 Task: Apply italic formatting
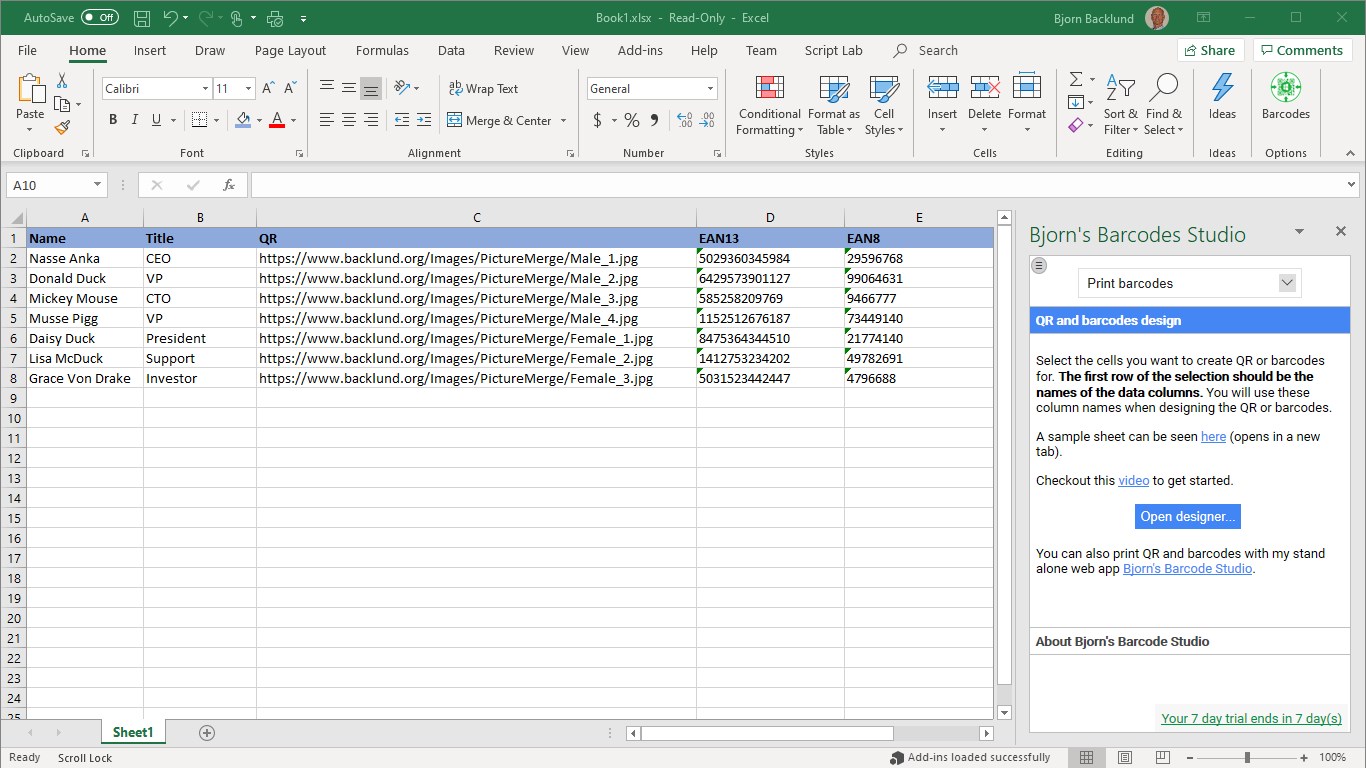(135, 120)
